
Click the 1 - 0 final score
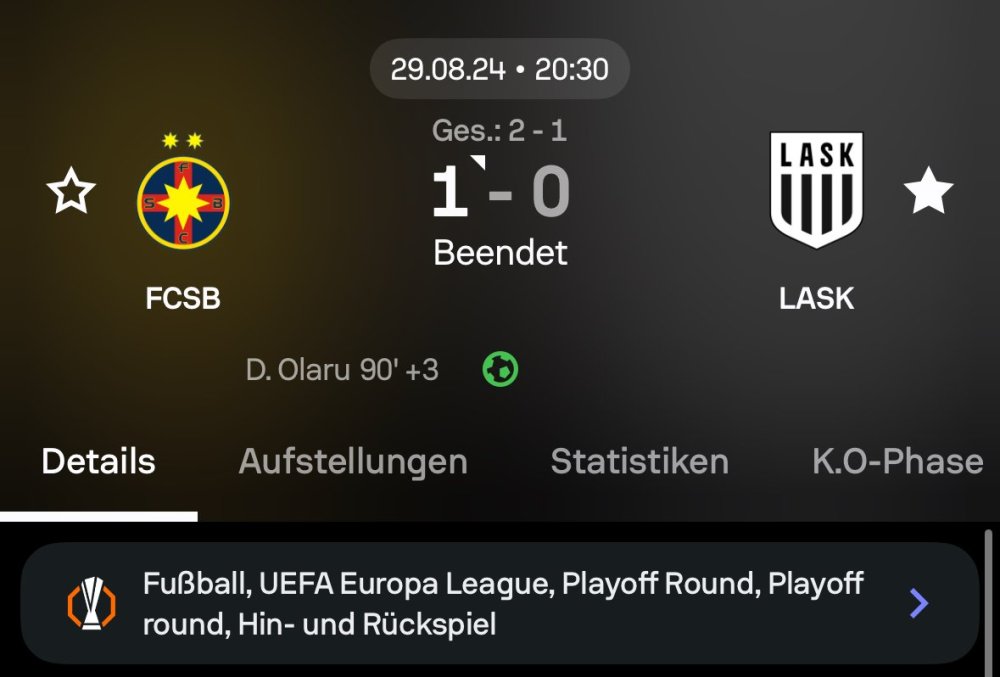[x=500, y=192]
